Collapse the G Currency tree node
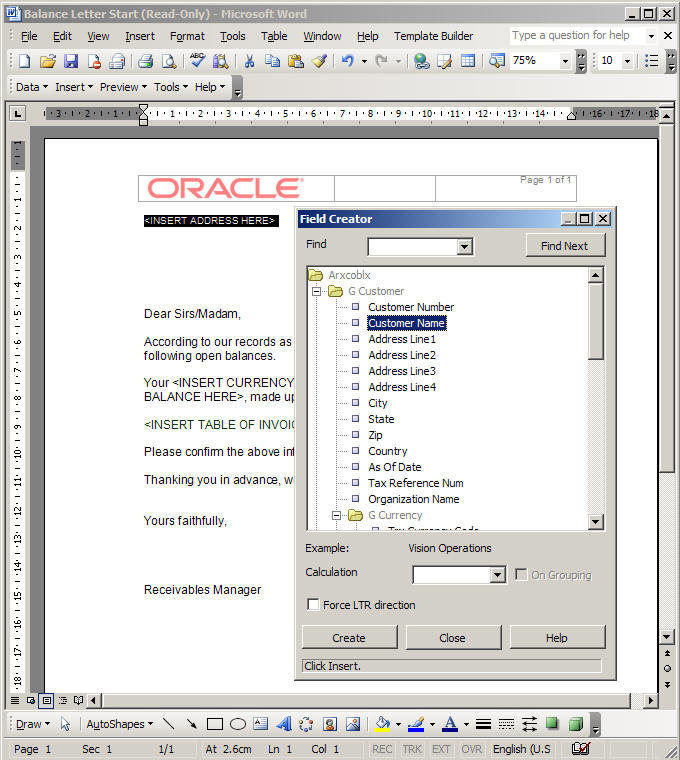 click(x=336, y=515)
